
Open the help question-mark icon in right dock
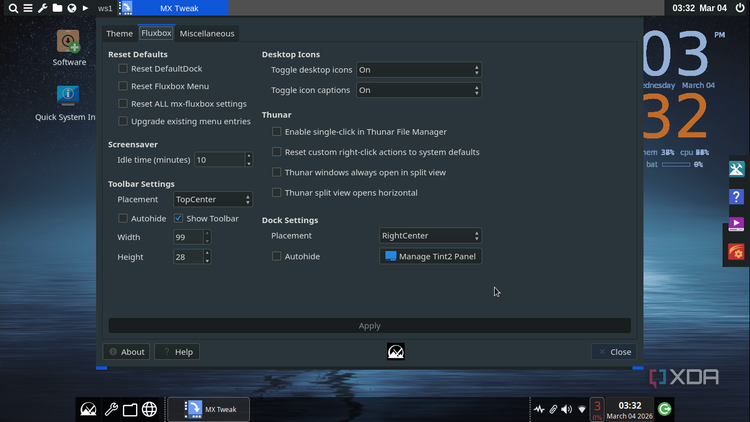pyautogui.click(x=736, y=197)
